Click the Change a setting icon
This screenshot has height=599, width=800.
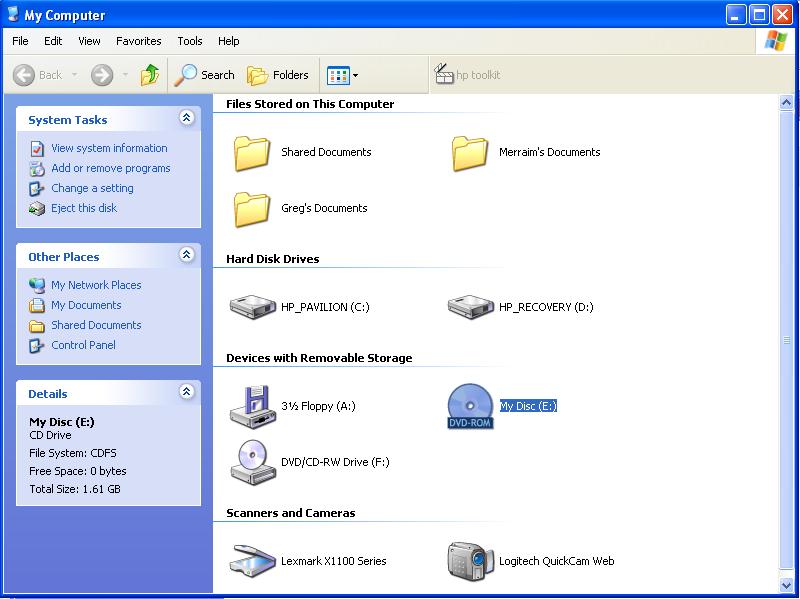pyautogui.click(x=37, y=189)
